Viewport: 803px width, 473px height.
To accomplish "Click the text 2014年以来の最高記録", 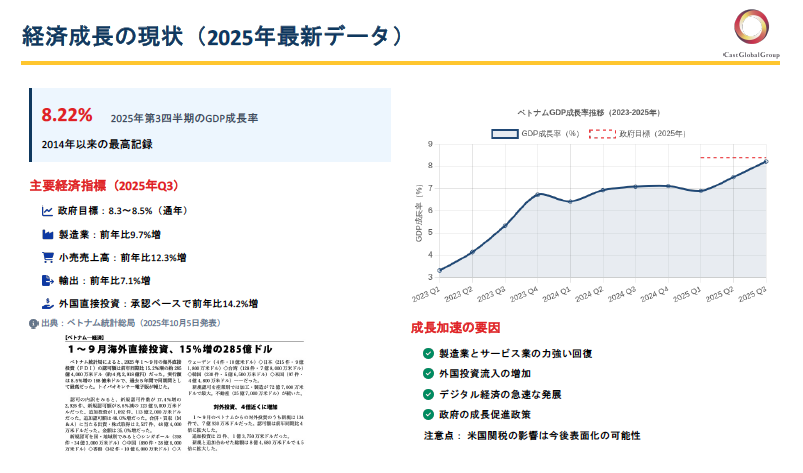I will (x=97, y=144).
